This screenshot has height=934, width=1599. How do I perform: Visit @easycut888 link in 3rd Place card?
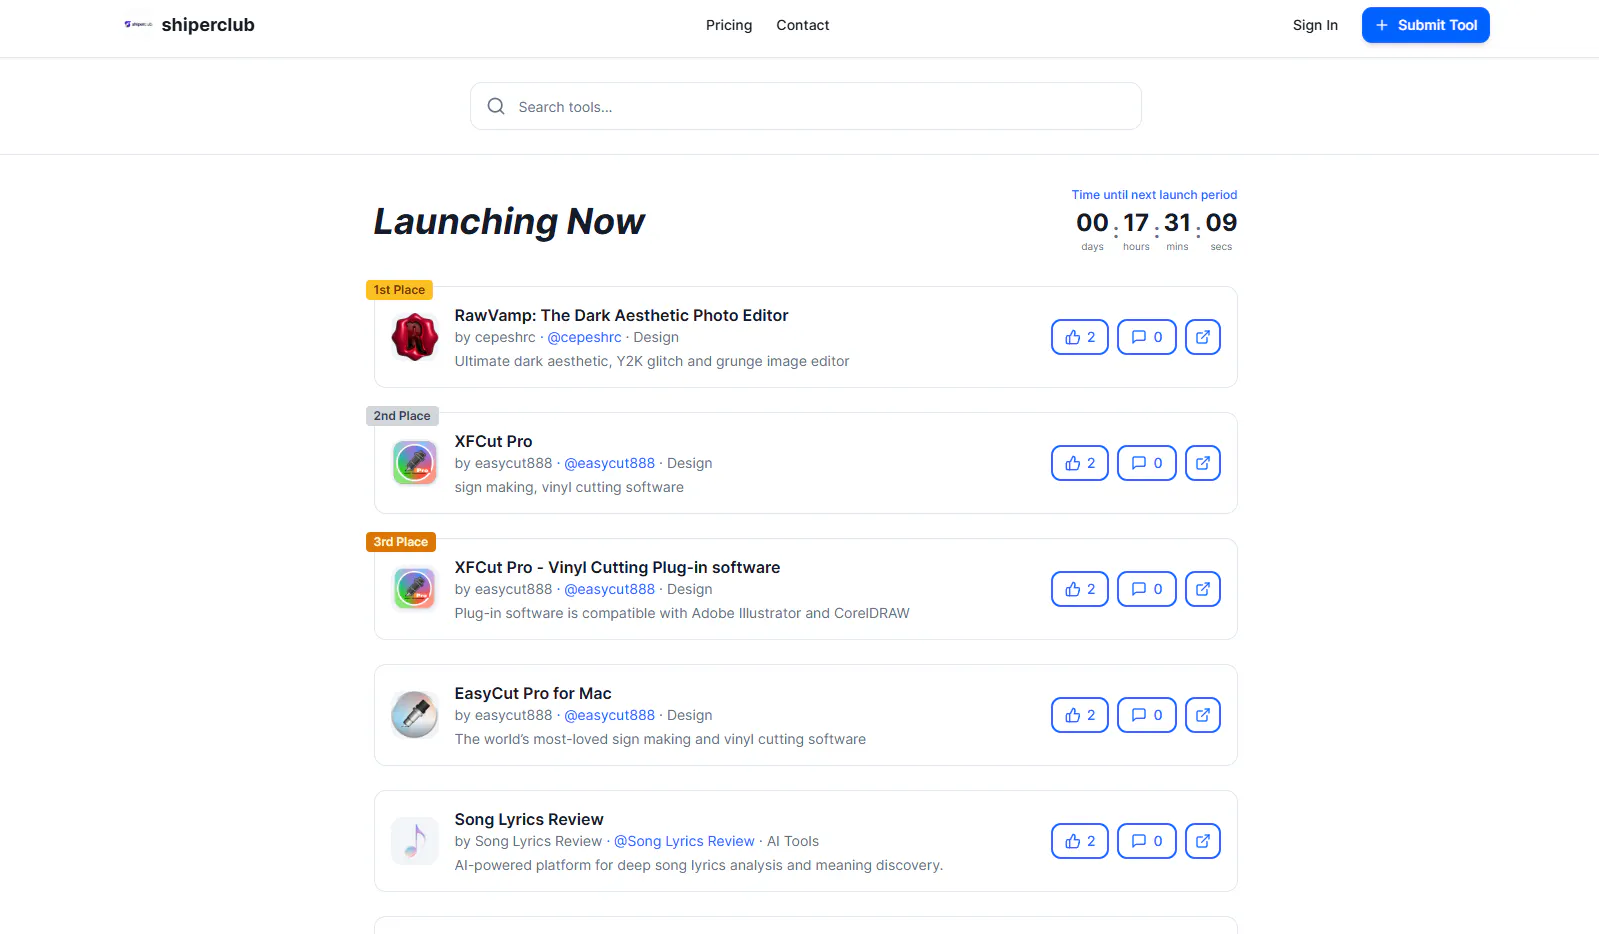tap(609, 589)
